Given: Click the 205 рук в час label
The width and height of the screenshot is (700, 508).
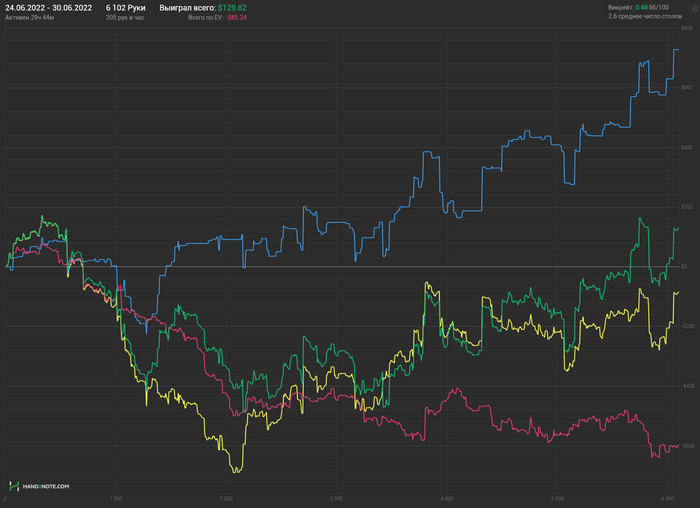Looking at the screenshot, I should tap(125, 18).
